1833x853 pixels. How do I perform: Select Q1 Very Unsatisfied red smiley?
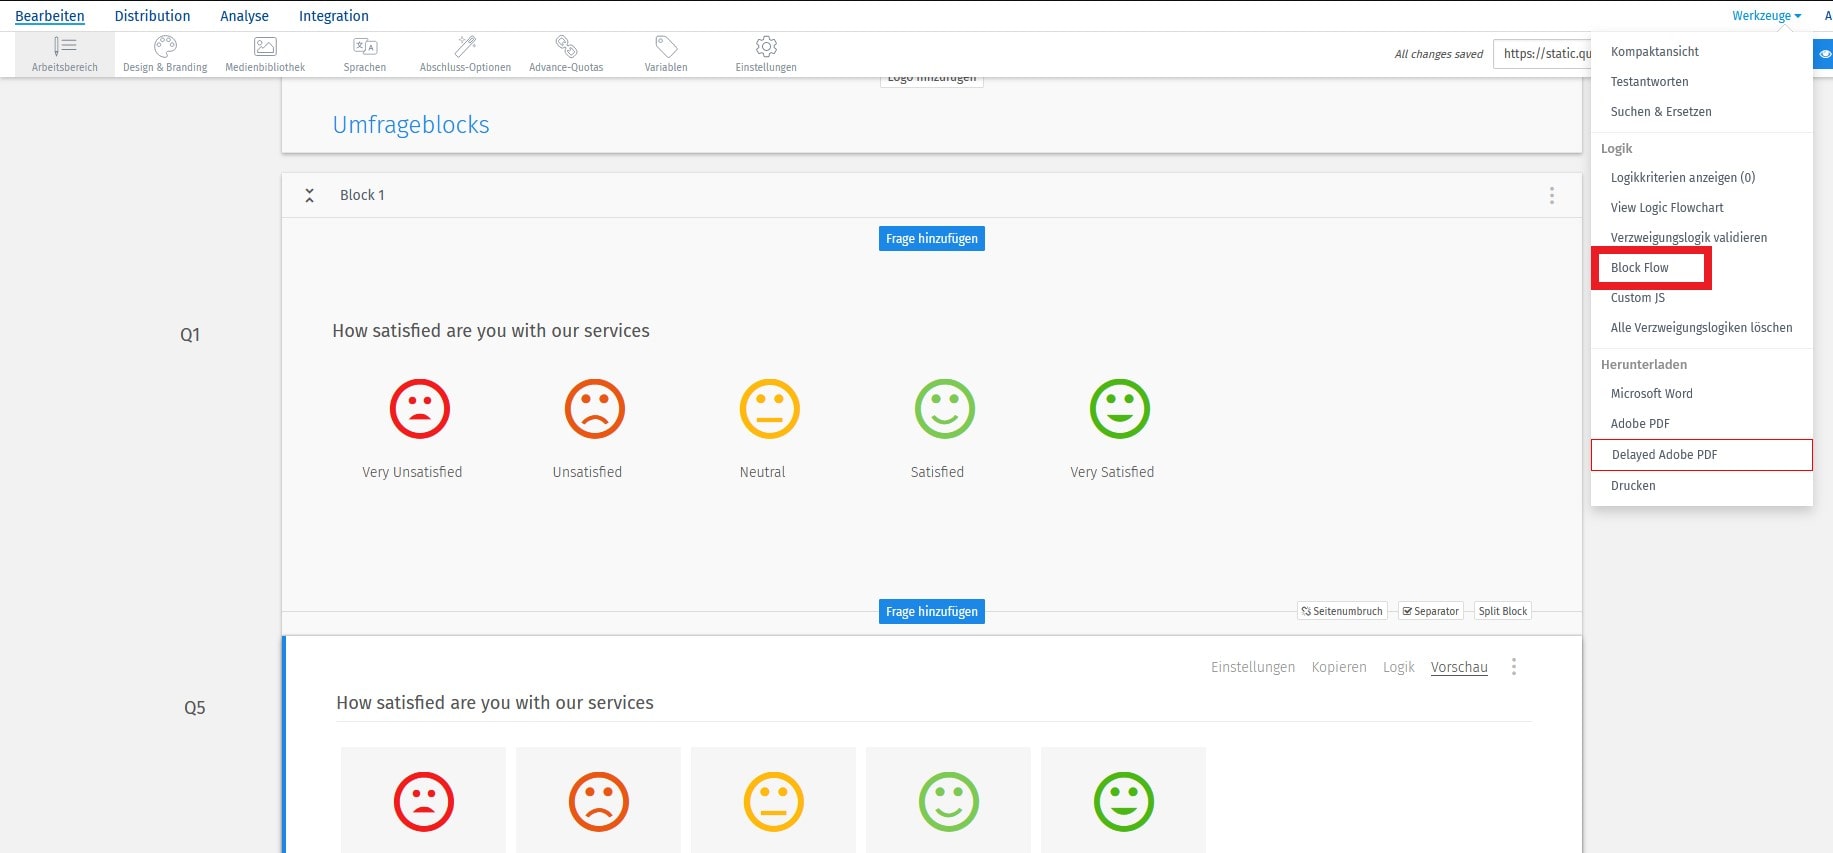click(x=420, y=409)
